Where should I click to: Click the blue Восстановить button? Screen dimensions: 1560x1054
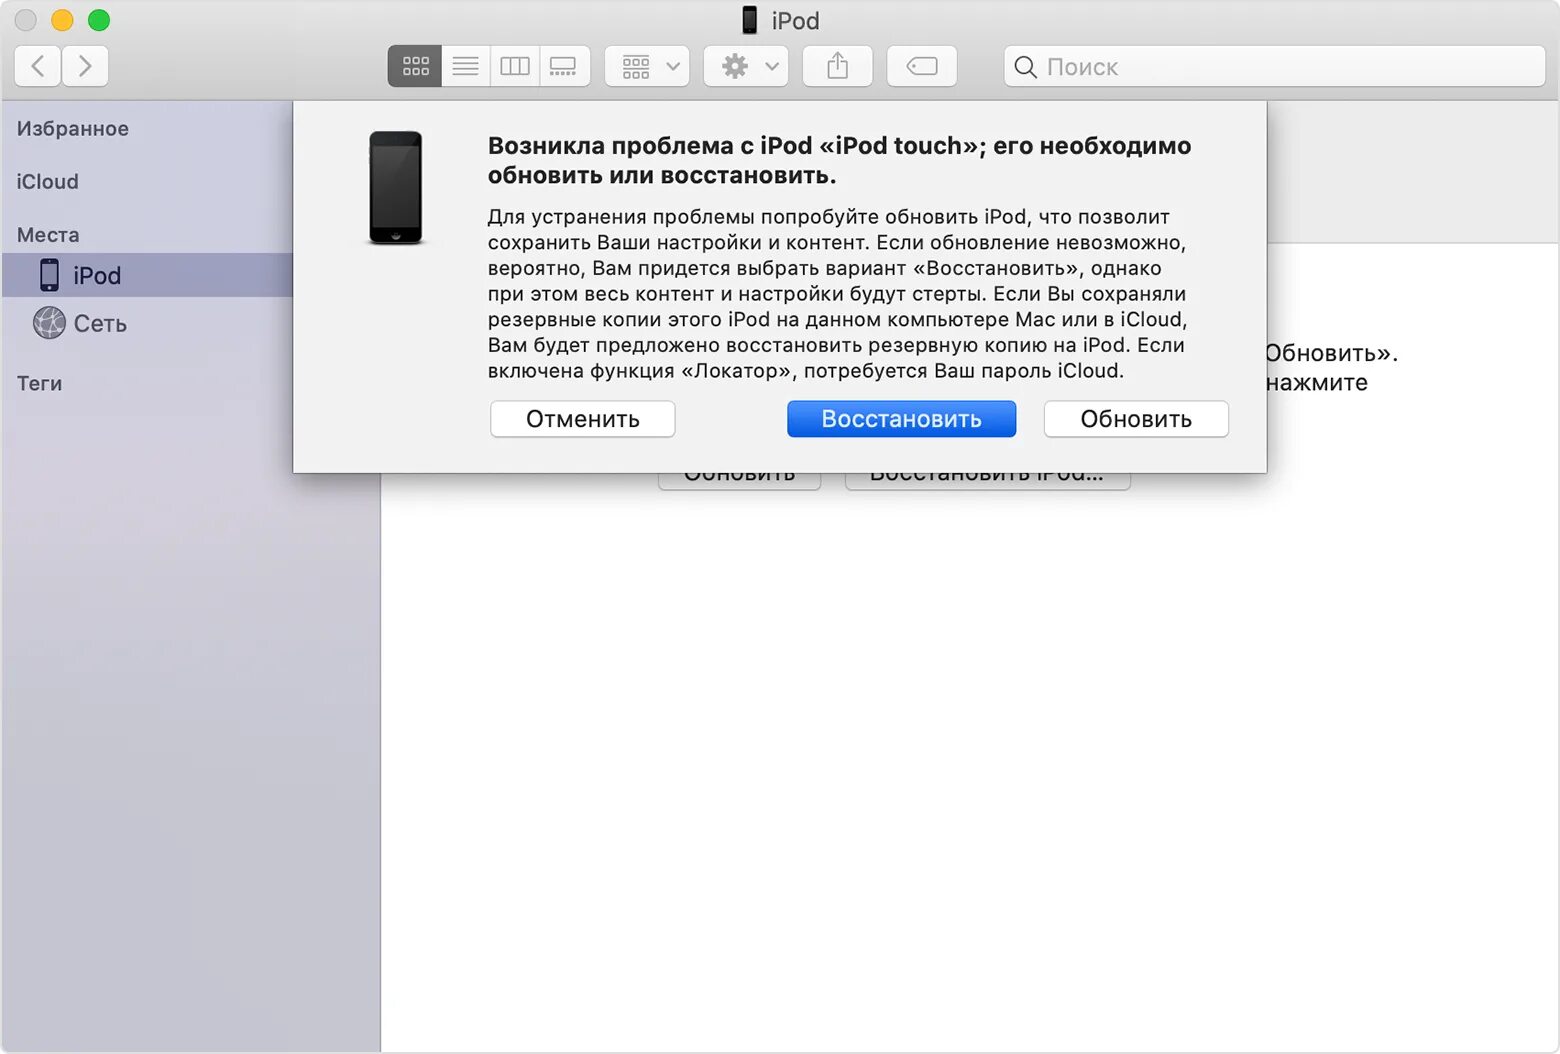[x=901, y=419]
